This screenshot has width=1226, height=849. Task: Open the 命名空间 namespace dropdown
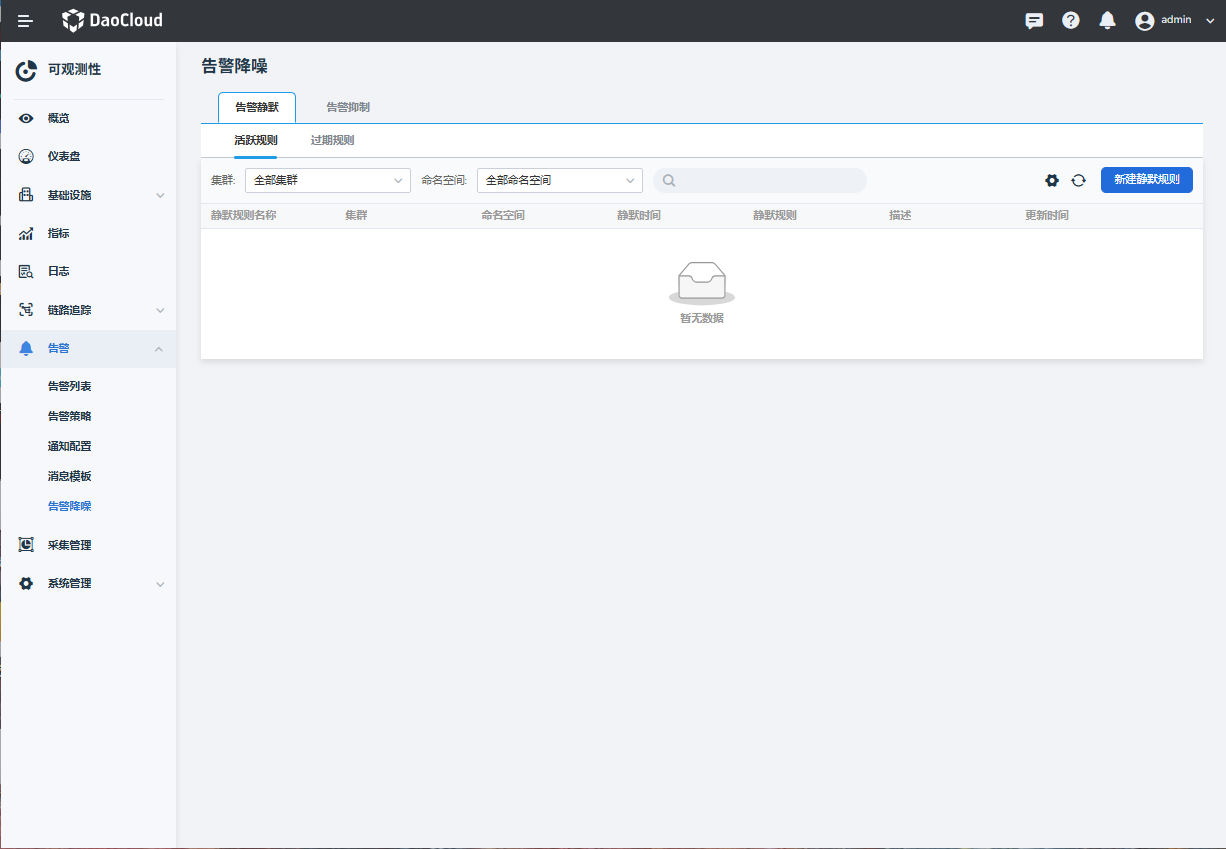559,180
